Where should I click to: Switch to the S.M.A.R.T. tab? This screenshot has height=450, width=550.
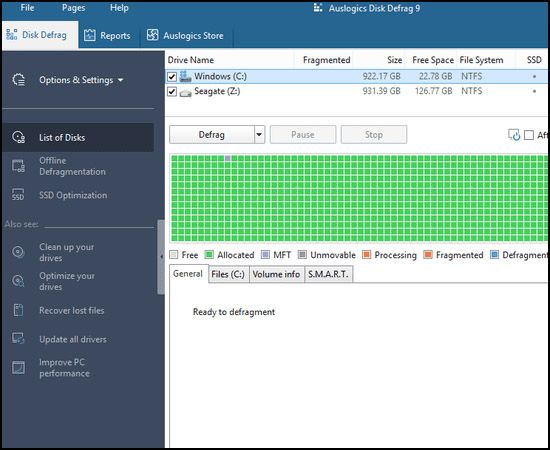(328, 274)
